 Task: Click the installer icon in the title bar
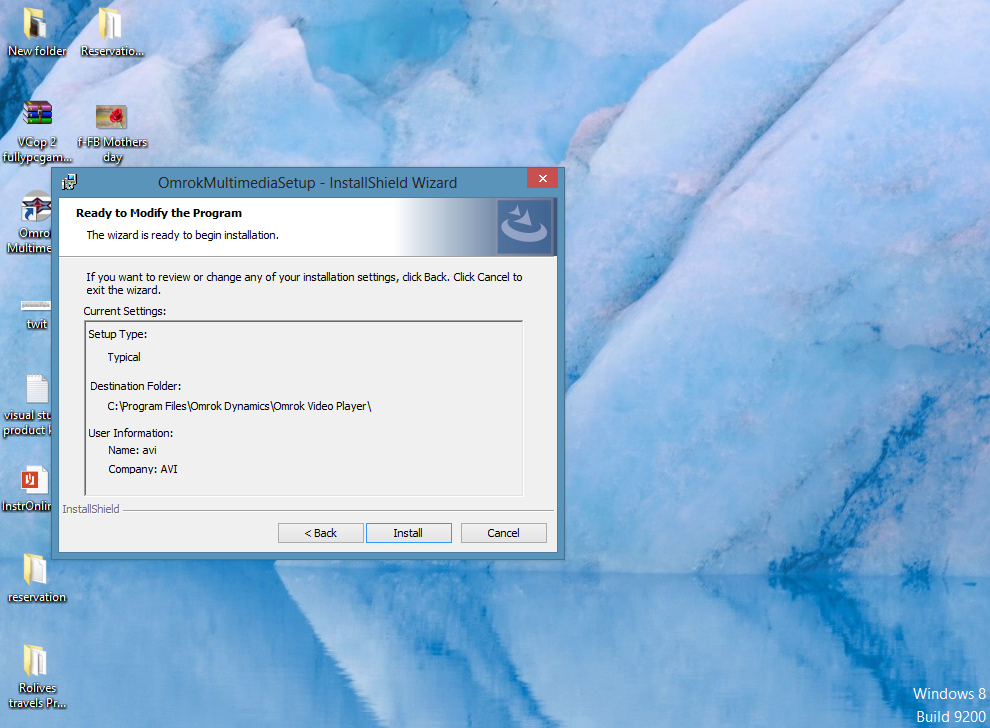[69, 182]
